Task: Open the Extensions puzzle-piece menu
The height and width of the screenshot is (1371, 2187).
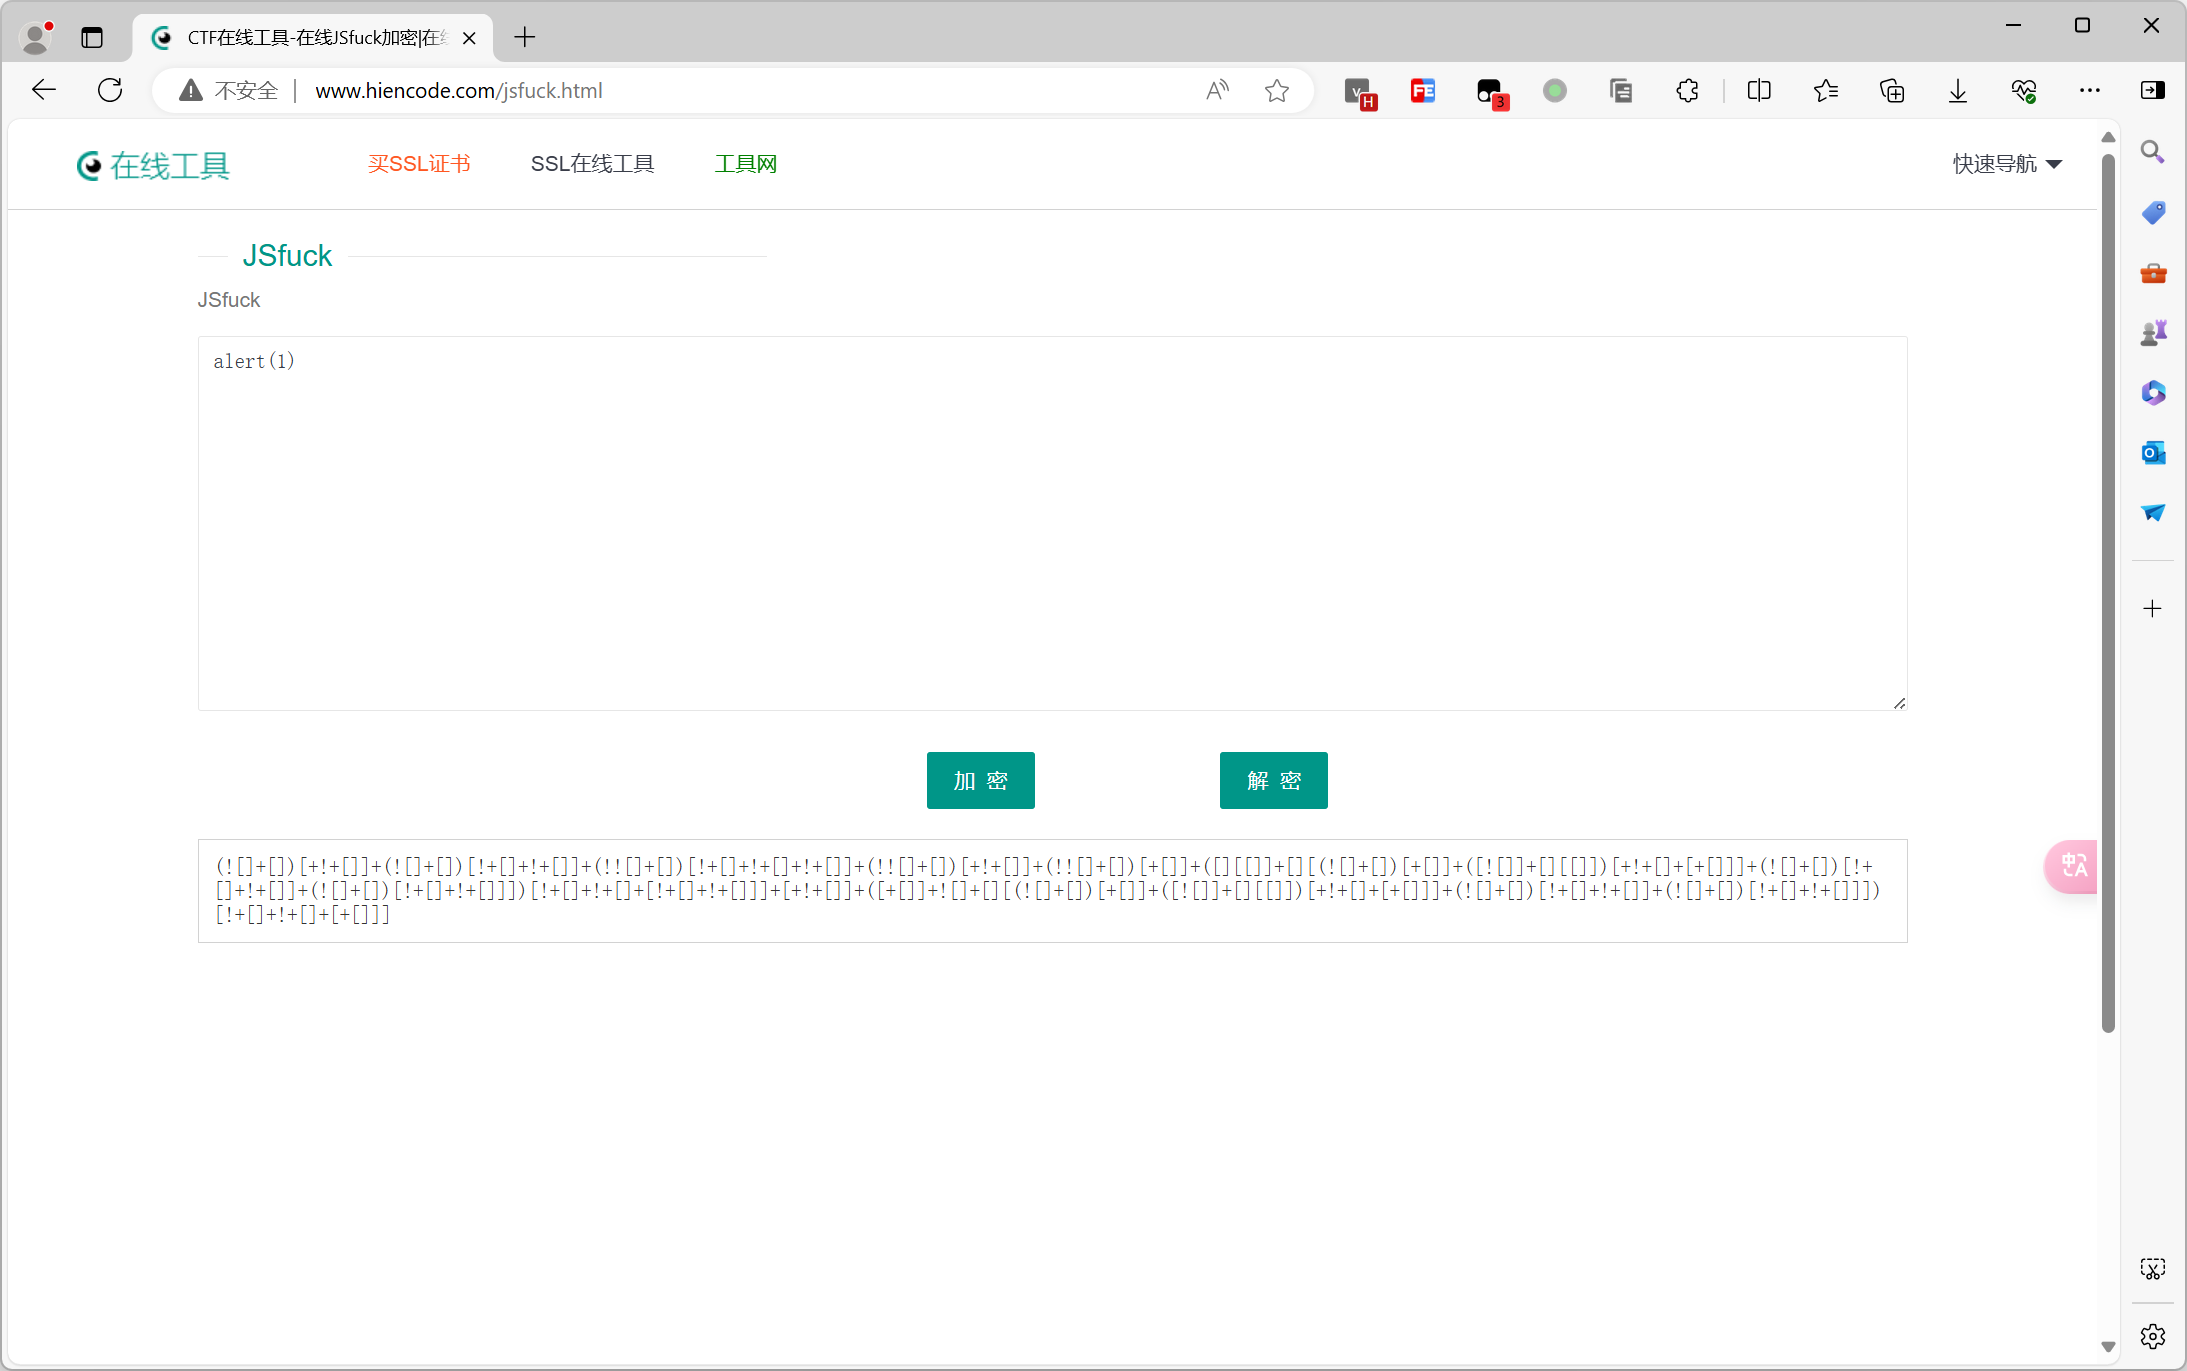Action: [1688, 90]
